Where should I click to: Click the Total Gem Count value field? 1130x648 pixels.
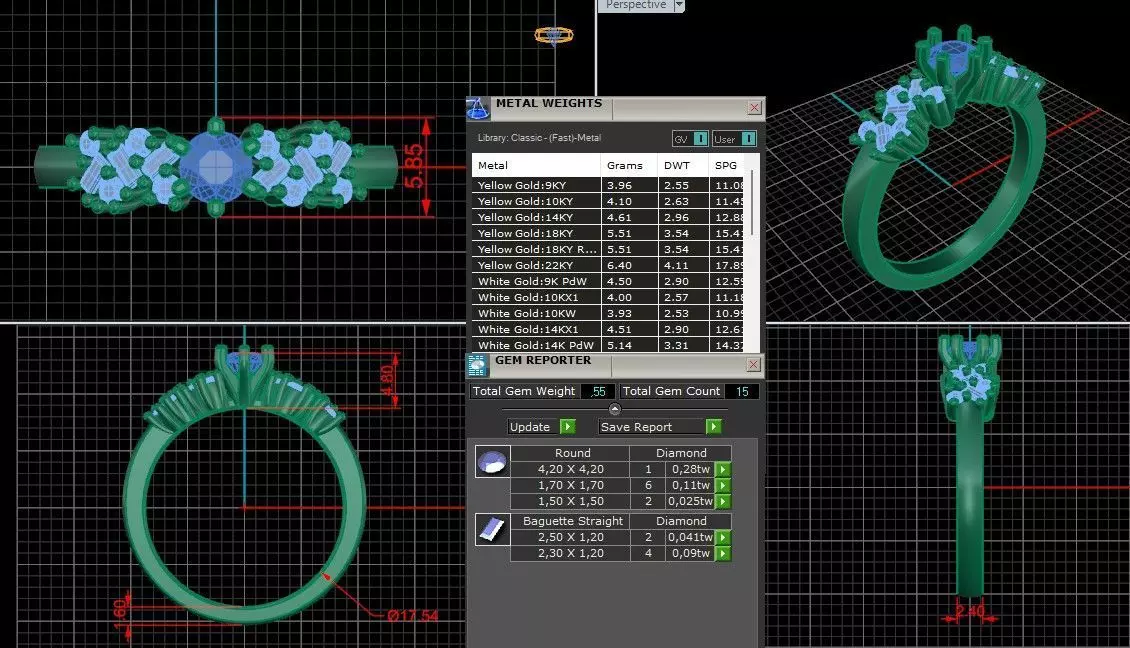coord(742,391)
